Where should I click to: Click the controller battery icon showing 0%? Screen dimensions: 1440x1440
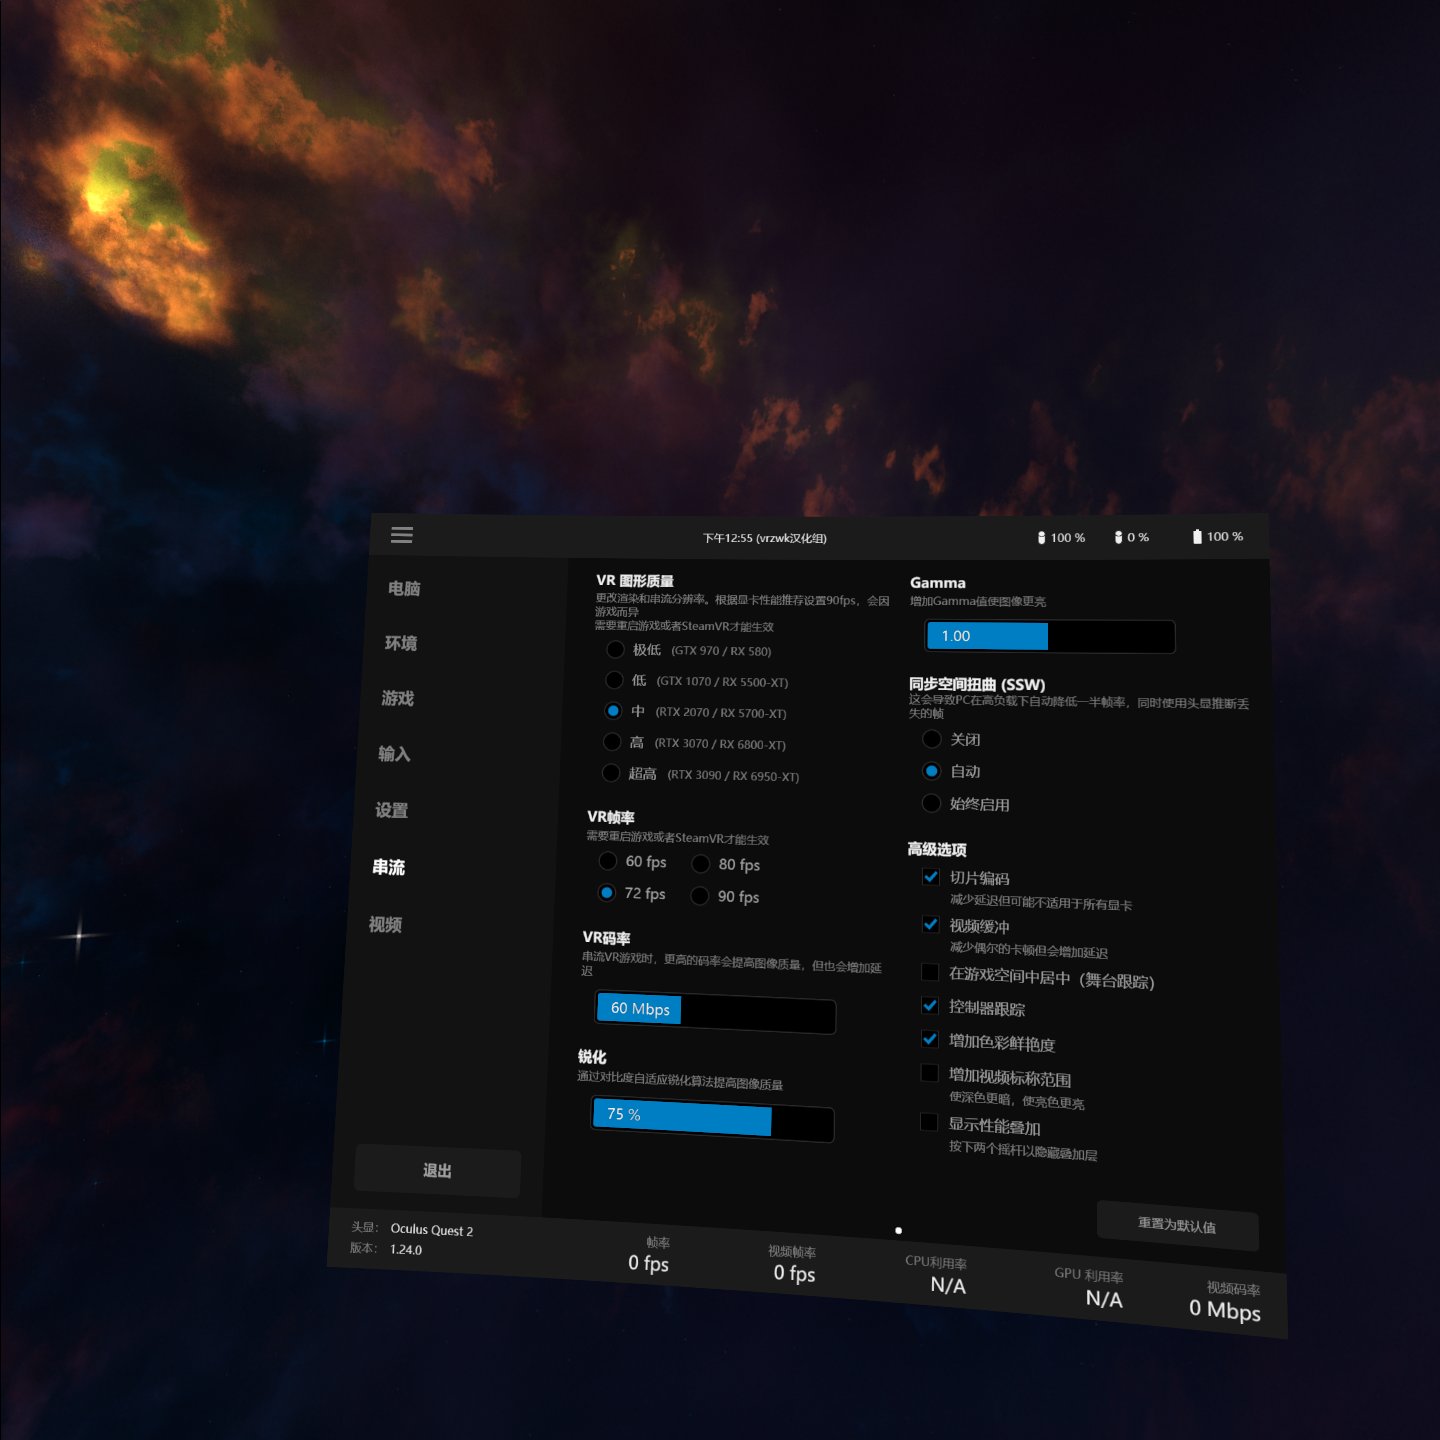pos(1118,538)
